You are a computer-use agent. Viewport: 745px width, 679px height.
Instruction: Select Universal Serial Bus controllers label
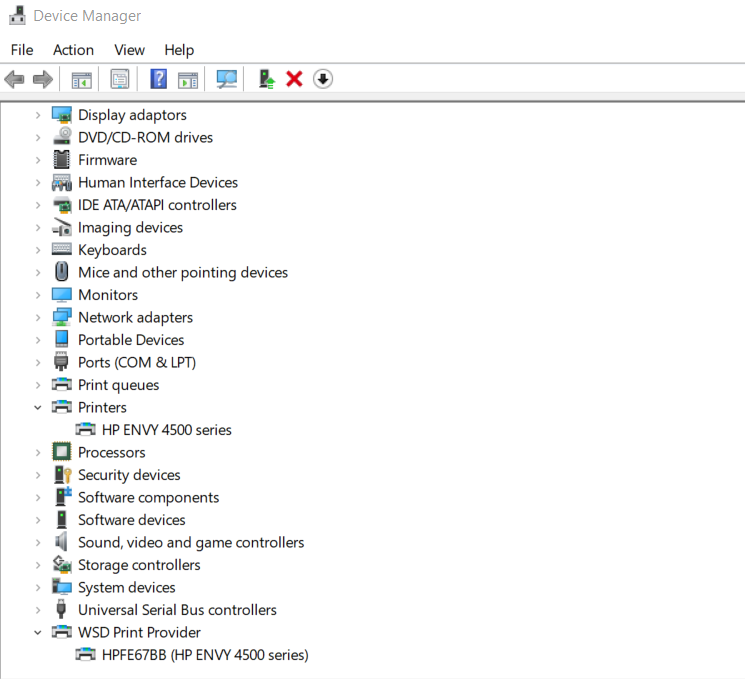tap(177, 610)
